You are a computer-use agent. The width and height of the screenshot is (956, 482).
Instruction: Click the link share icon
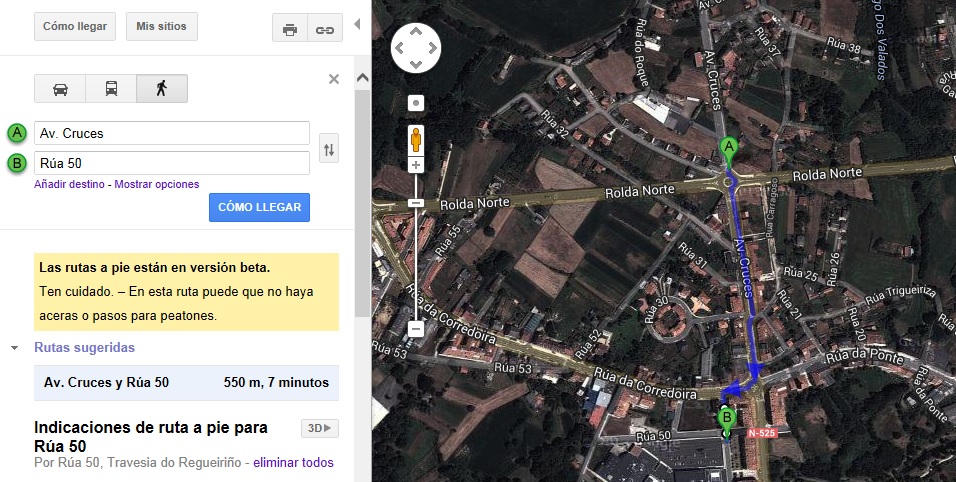tap(325, 29)
